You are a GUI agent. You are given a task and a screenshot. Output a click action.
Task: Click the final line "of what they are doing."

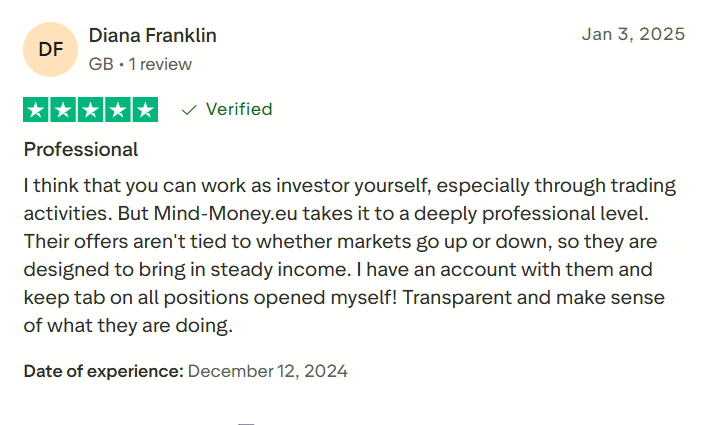(x=128, y=325)
